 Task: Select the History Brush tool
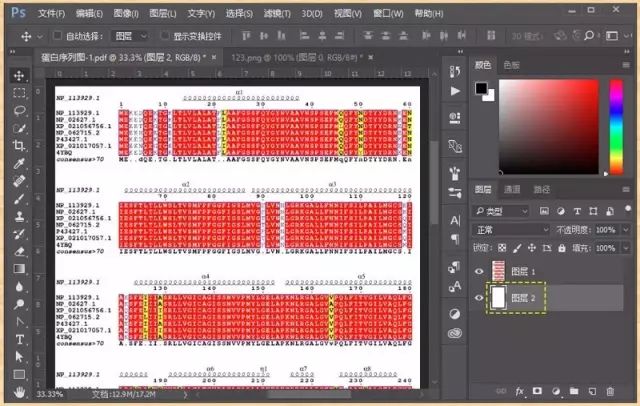pyautogui.click(x=19, y=234)
